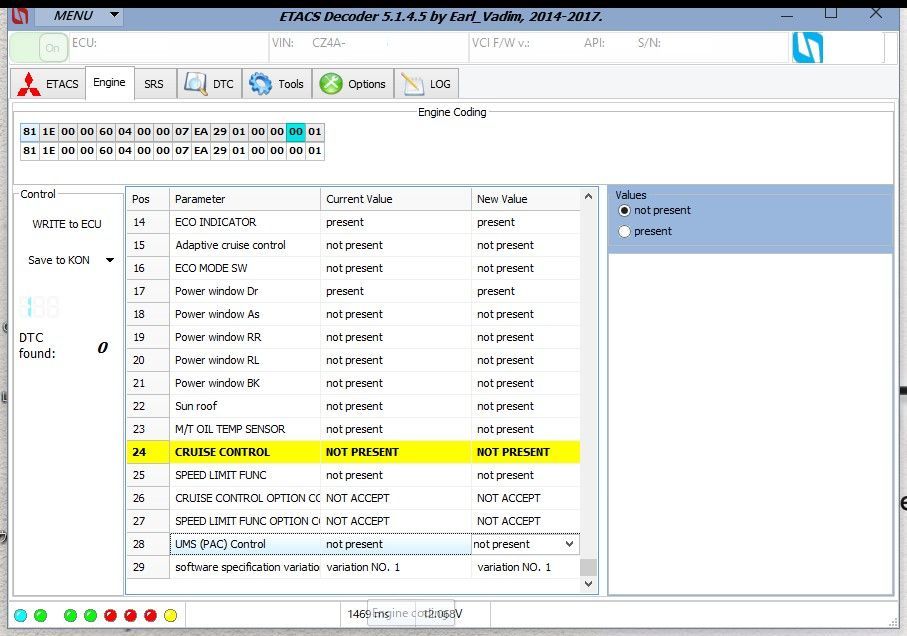The image size is (907, 636).
Task: Click the cyan status indicator light
Action: pos(21,615)
